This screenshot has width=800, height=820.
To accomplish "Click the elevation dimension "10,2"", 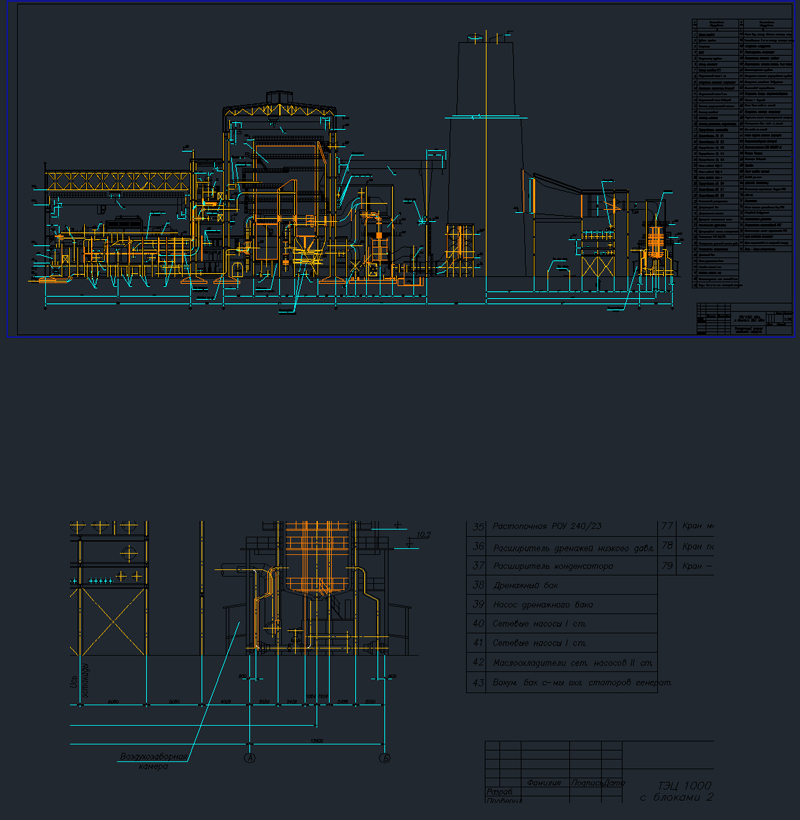I will [x=423, y=533].
